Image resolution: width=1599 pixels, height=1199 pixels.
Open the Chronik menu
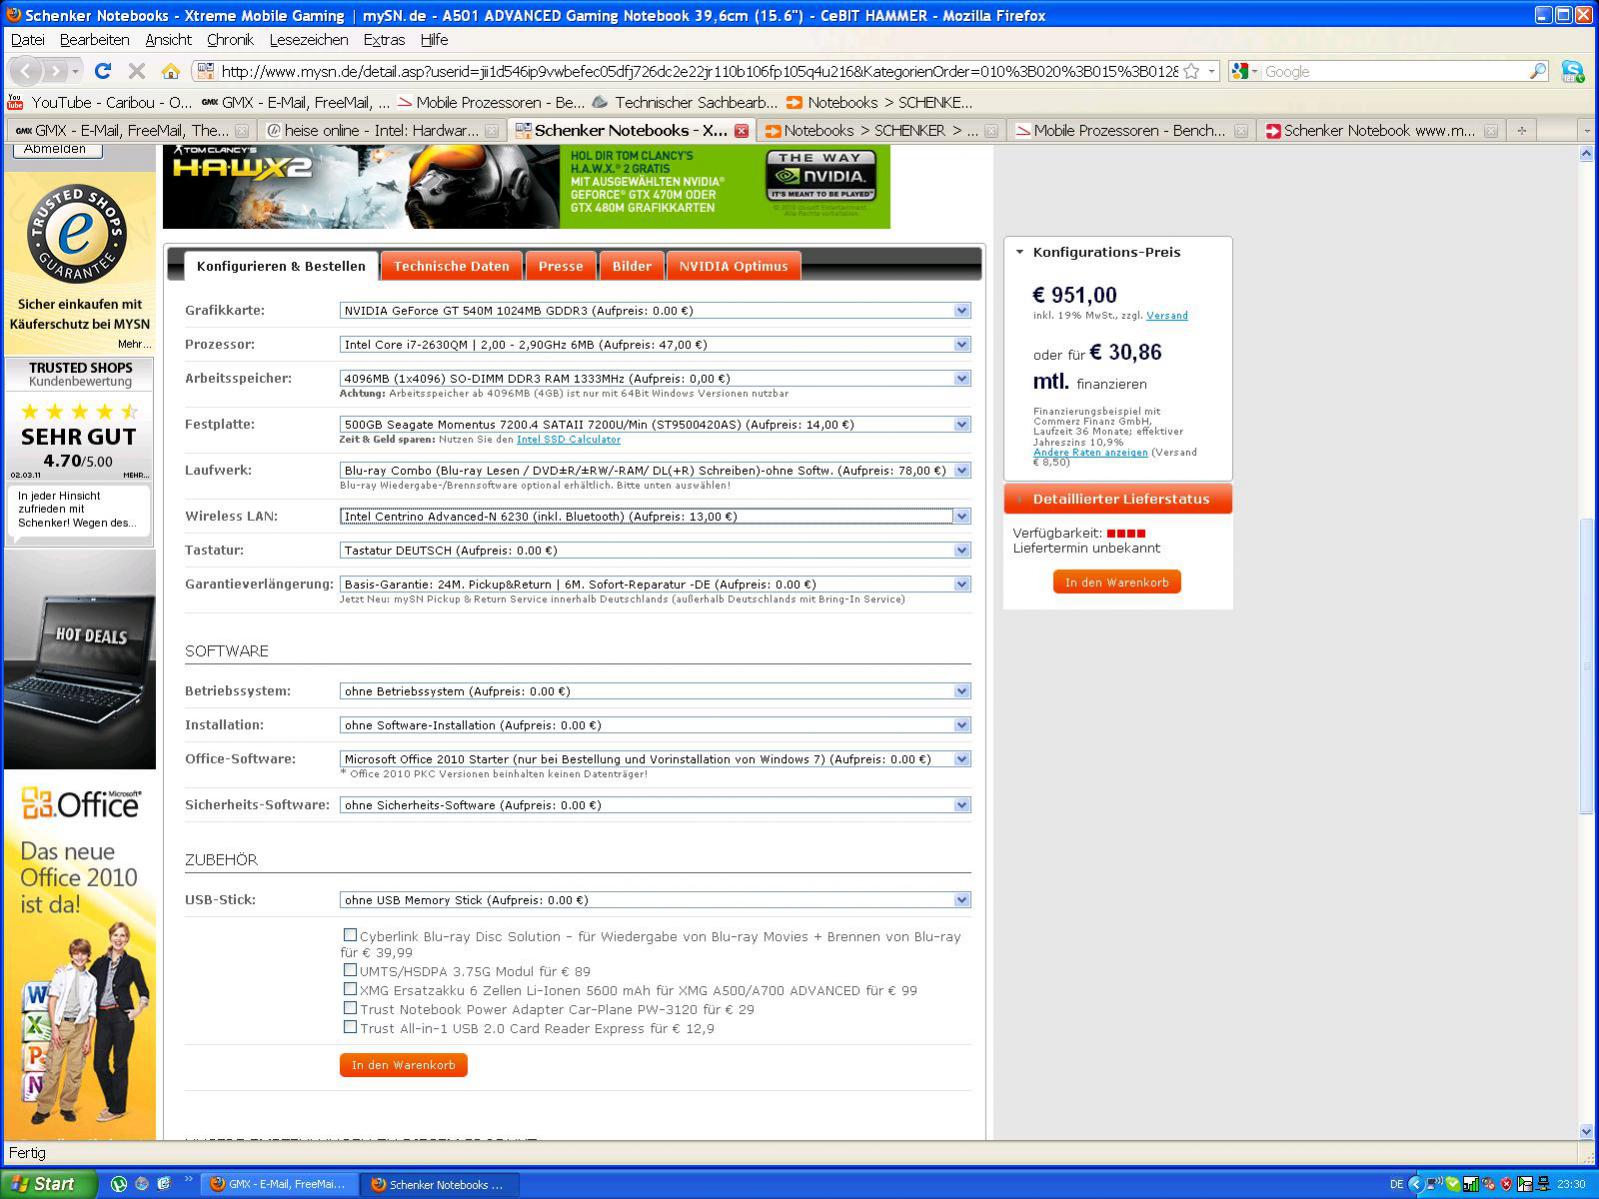click(x=230, y=40)
